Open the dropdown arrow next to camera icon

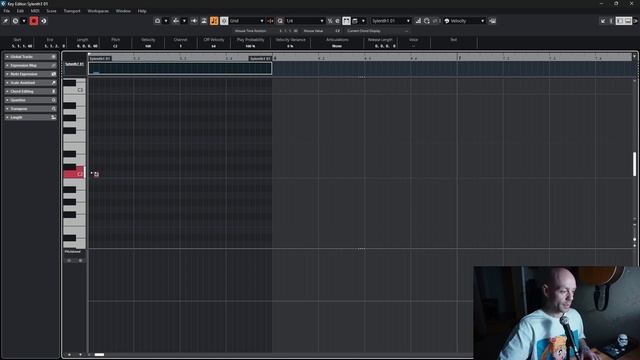coord(166,21)
